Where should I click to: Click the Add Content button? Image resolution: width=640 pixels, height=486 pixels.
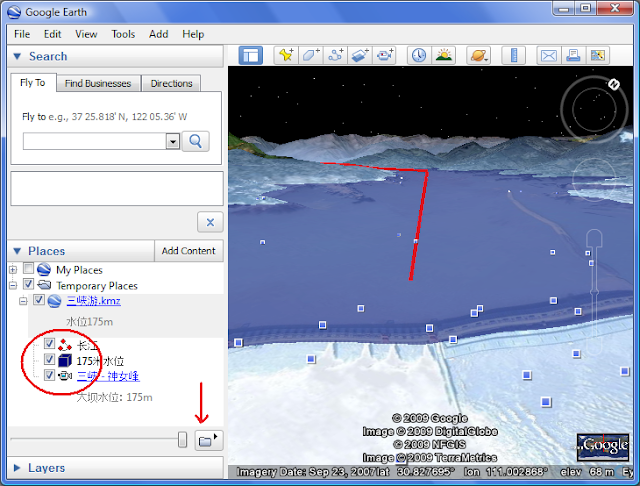(x=189, y=251)
